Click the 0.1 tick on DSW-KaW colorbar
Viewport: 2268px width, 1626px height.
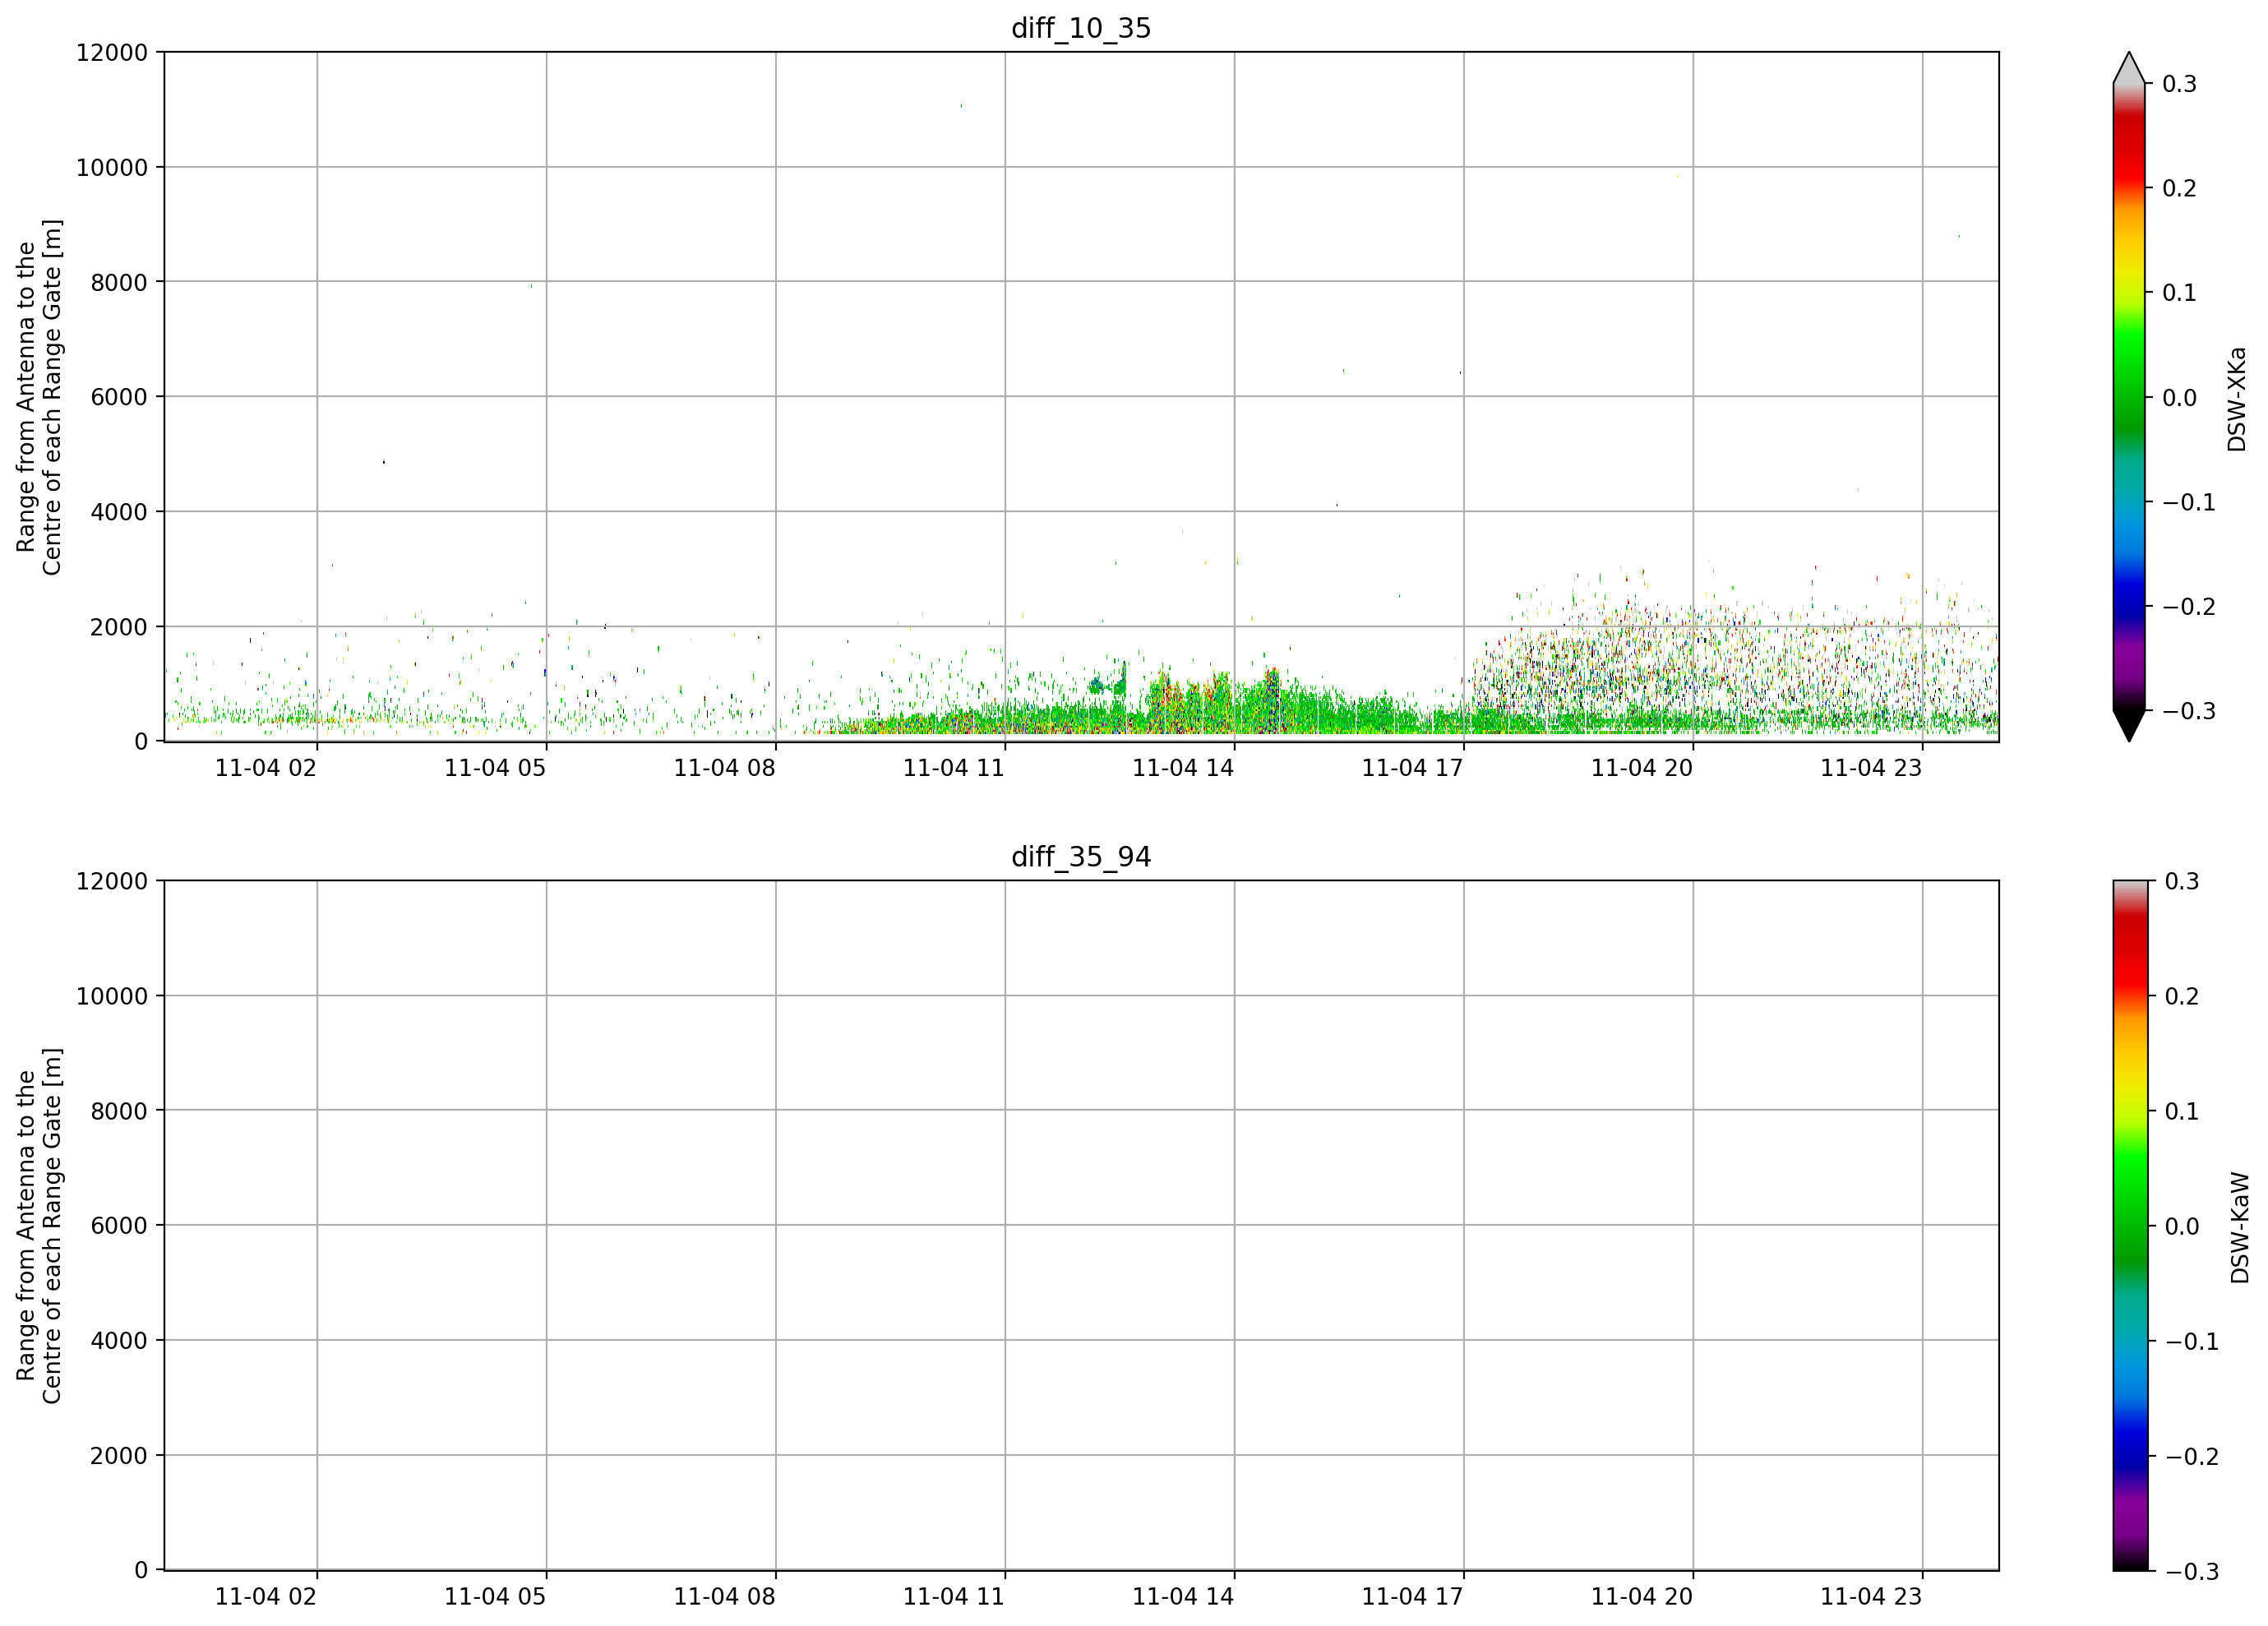2182,1111
